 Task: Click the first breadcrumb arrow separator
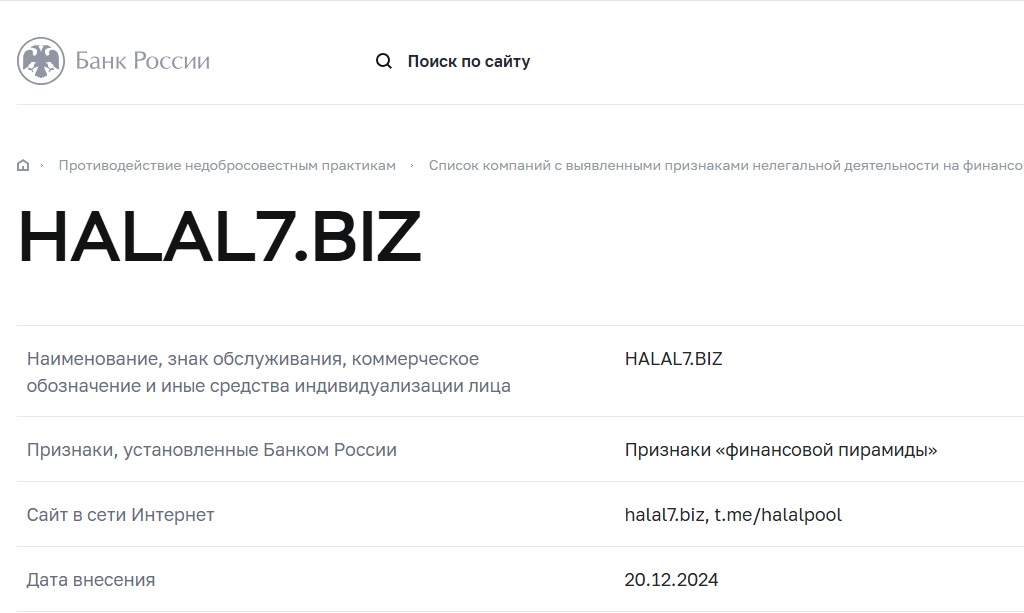[42, 166]
